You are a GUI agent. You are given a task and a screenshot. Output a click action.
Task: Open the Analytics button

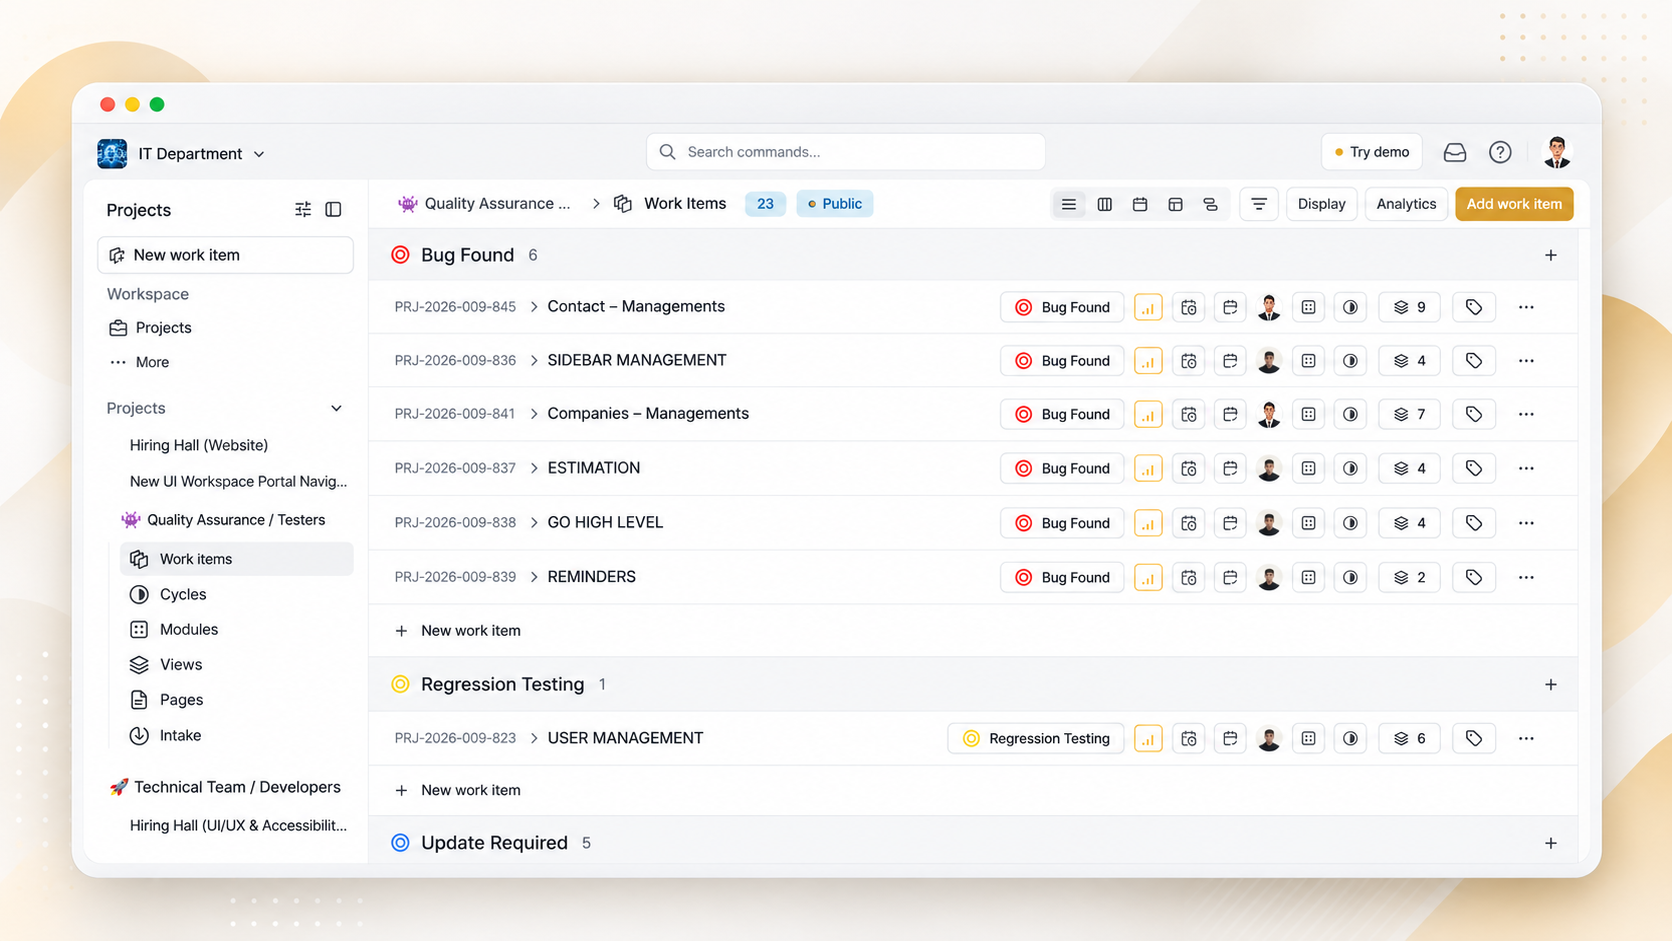pos(1406,204)
